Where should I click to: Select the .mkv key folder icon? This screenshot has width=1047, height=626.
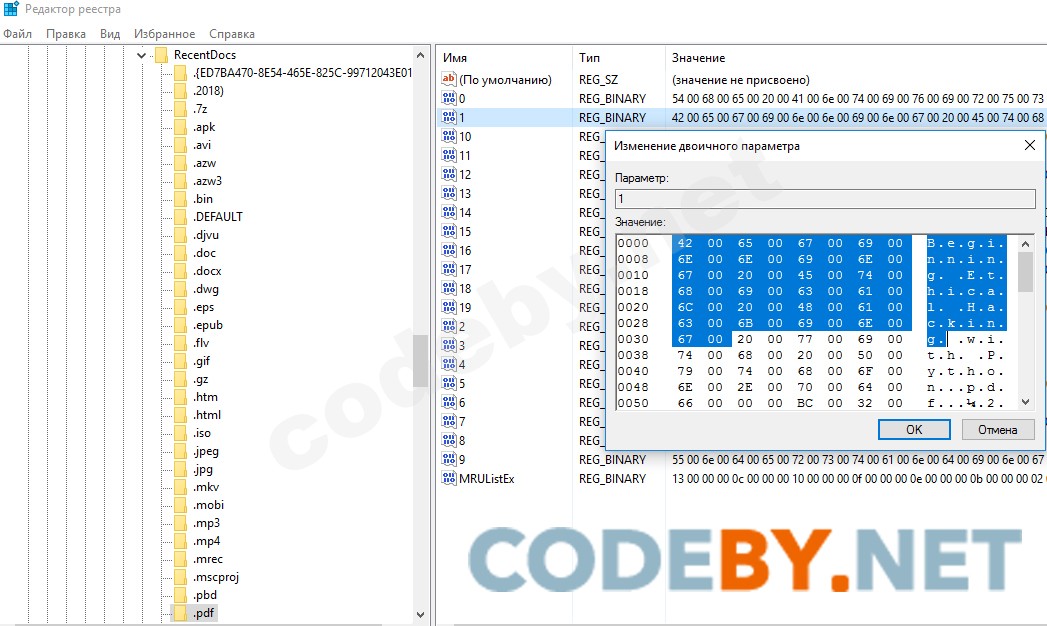(180, 487)
